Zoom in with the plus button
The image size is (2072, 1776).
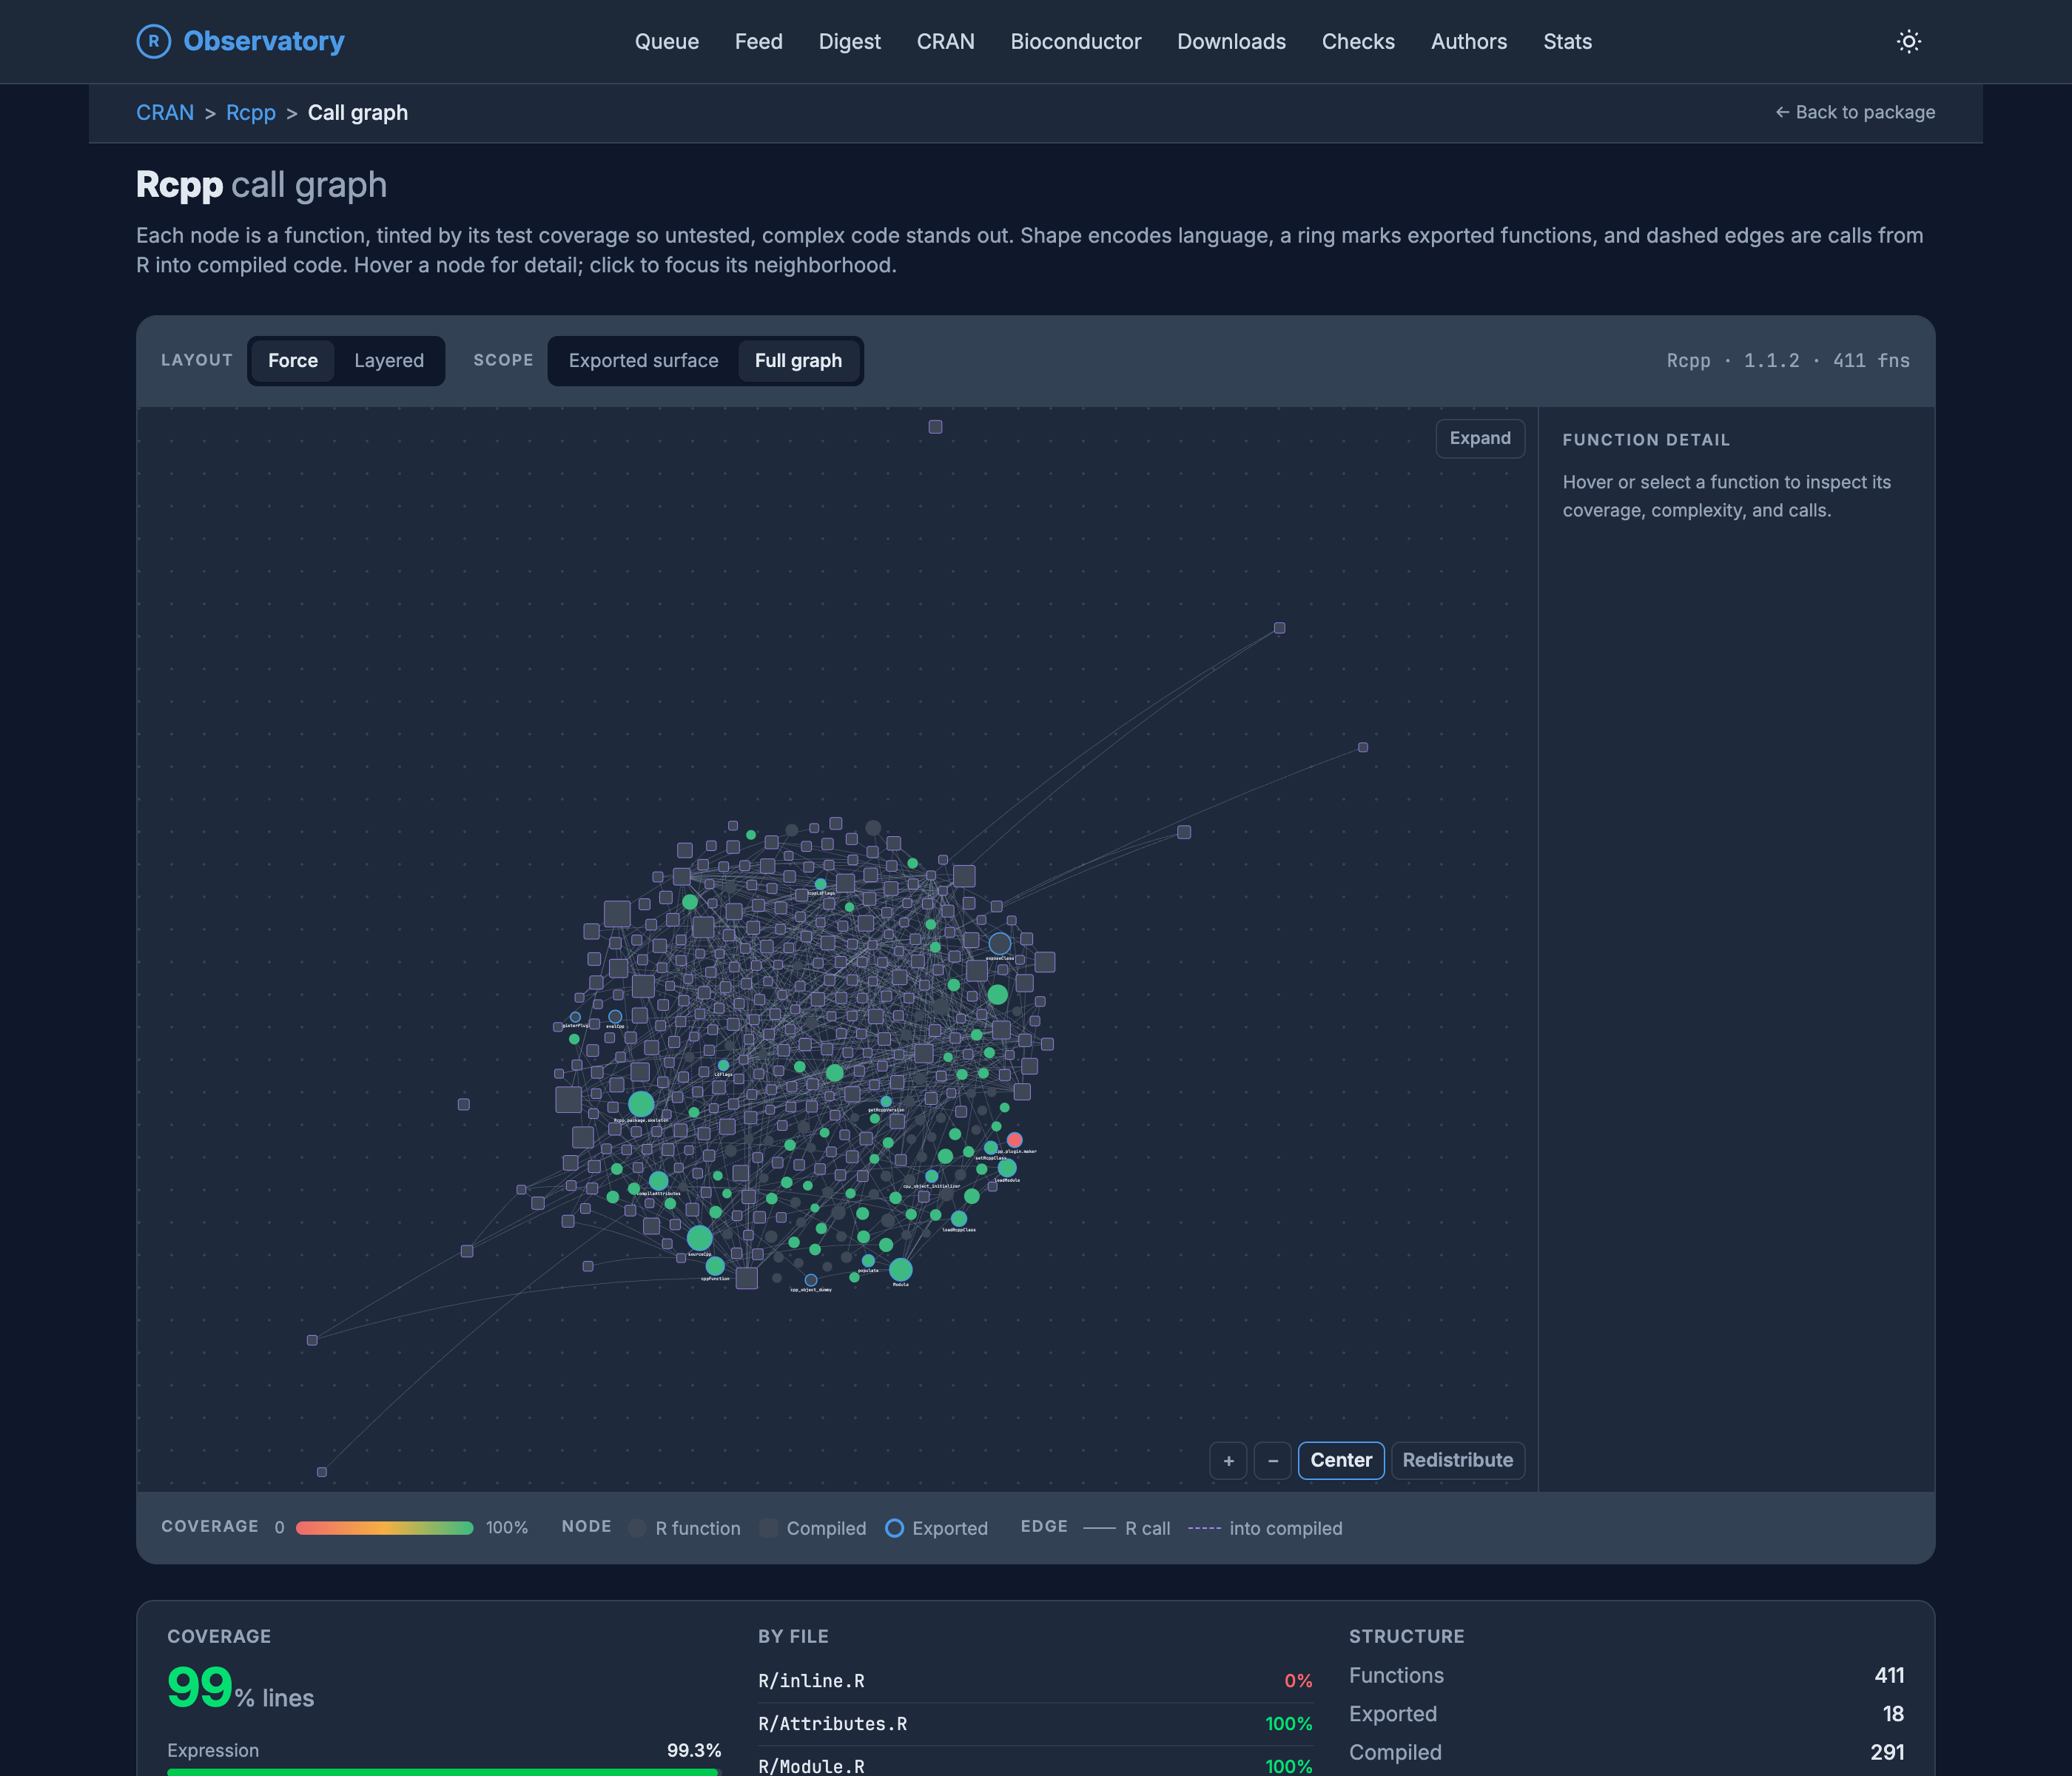click(1228, 1460)
